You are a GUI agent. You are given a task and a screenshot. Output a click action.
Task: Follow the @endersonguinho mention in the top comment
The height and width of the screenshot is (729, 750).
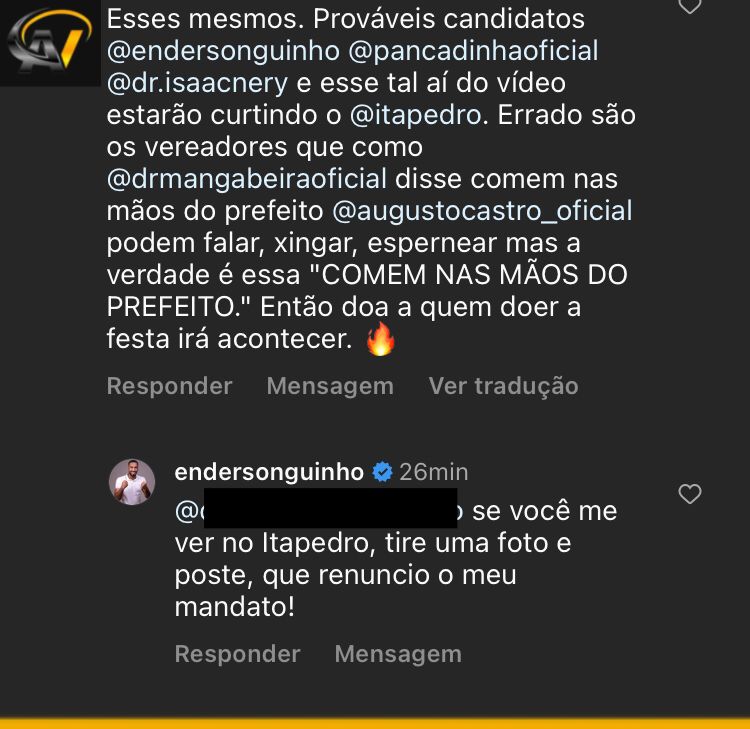point(227,50)
